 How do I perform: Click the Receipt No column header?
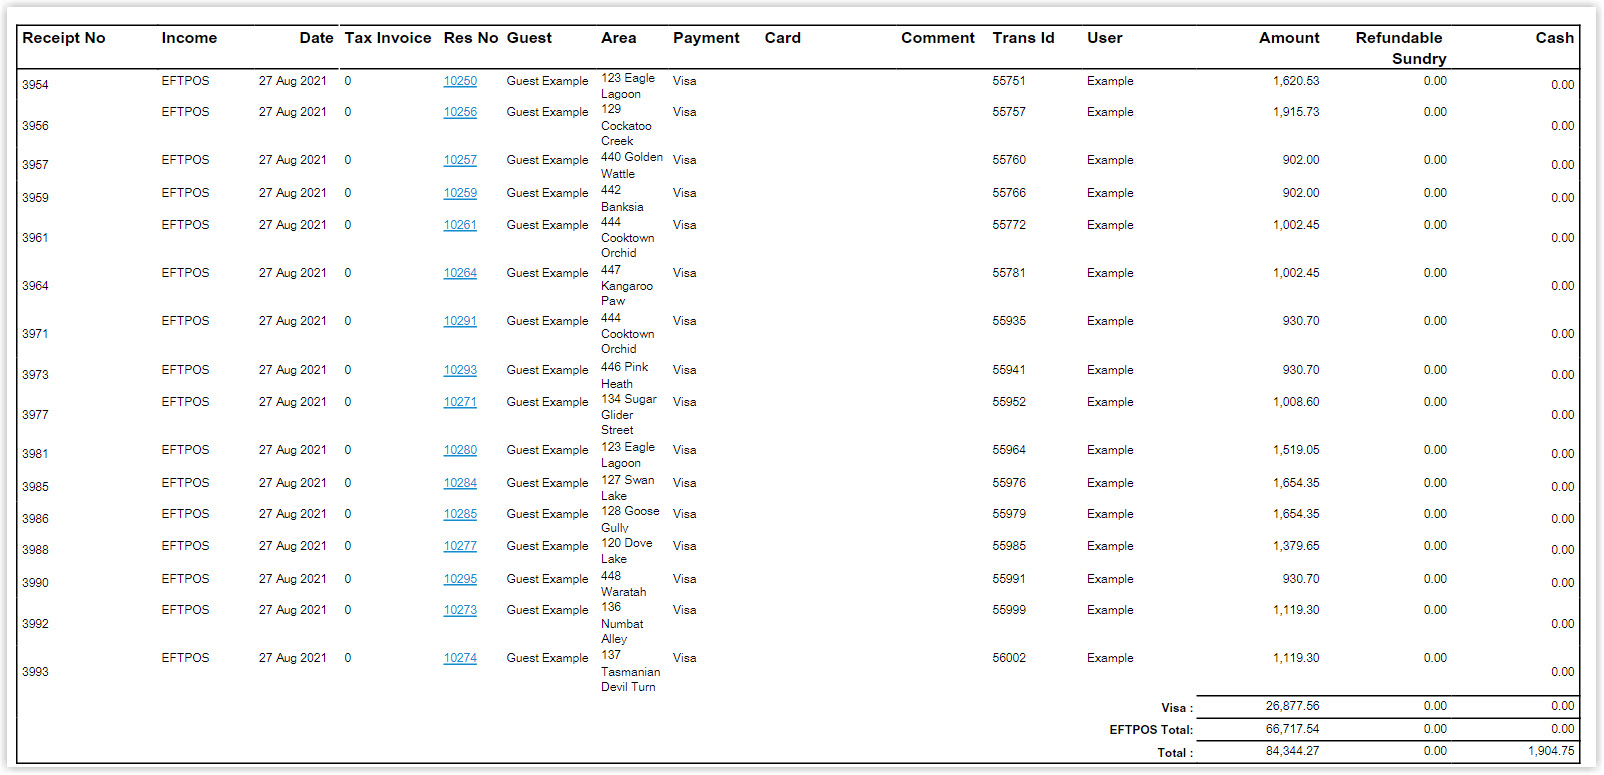(x=64, y=38)
